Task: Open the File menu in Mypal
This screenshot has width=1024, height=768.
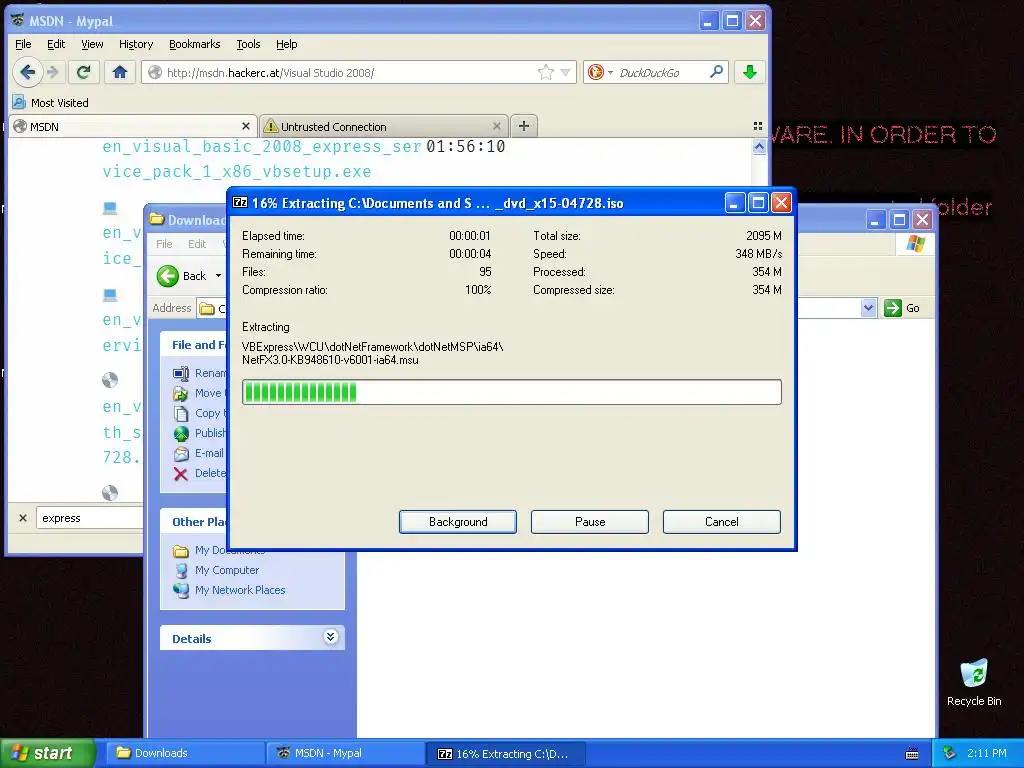Action: point(23,44)
